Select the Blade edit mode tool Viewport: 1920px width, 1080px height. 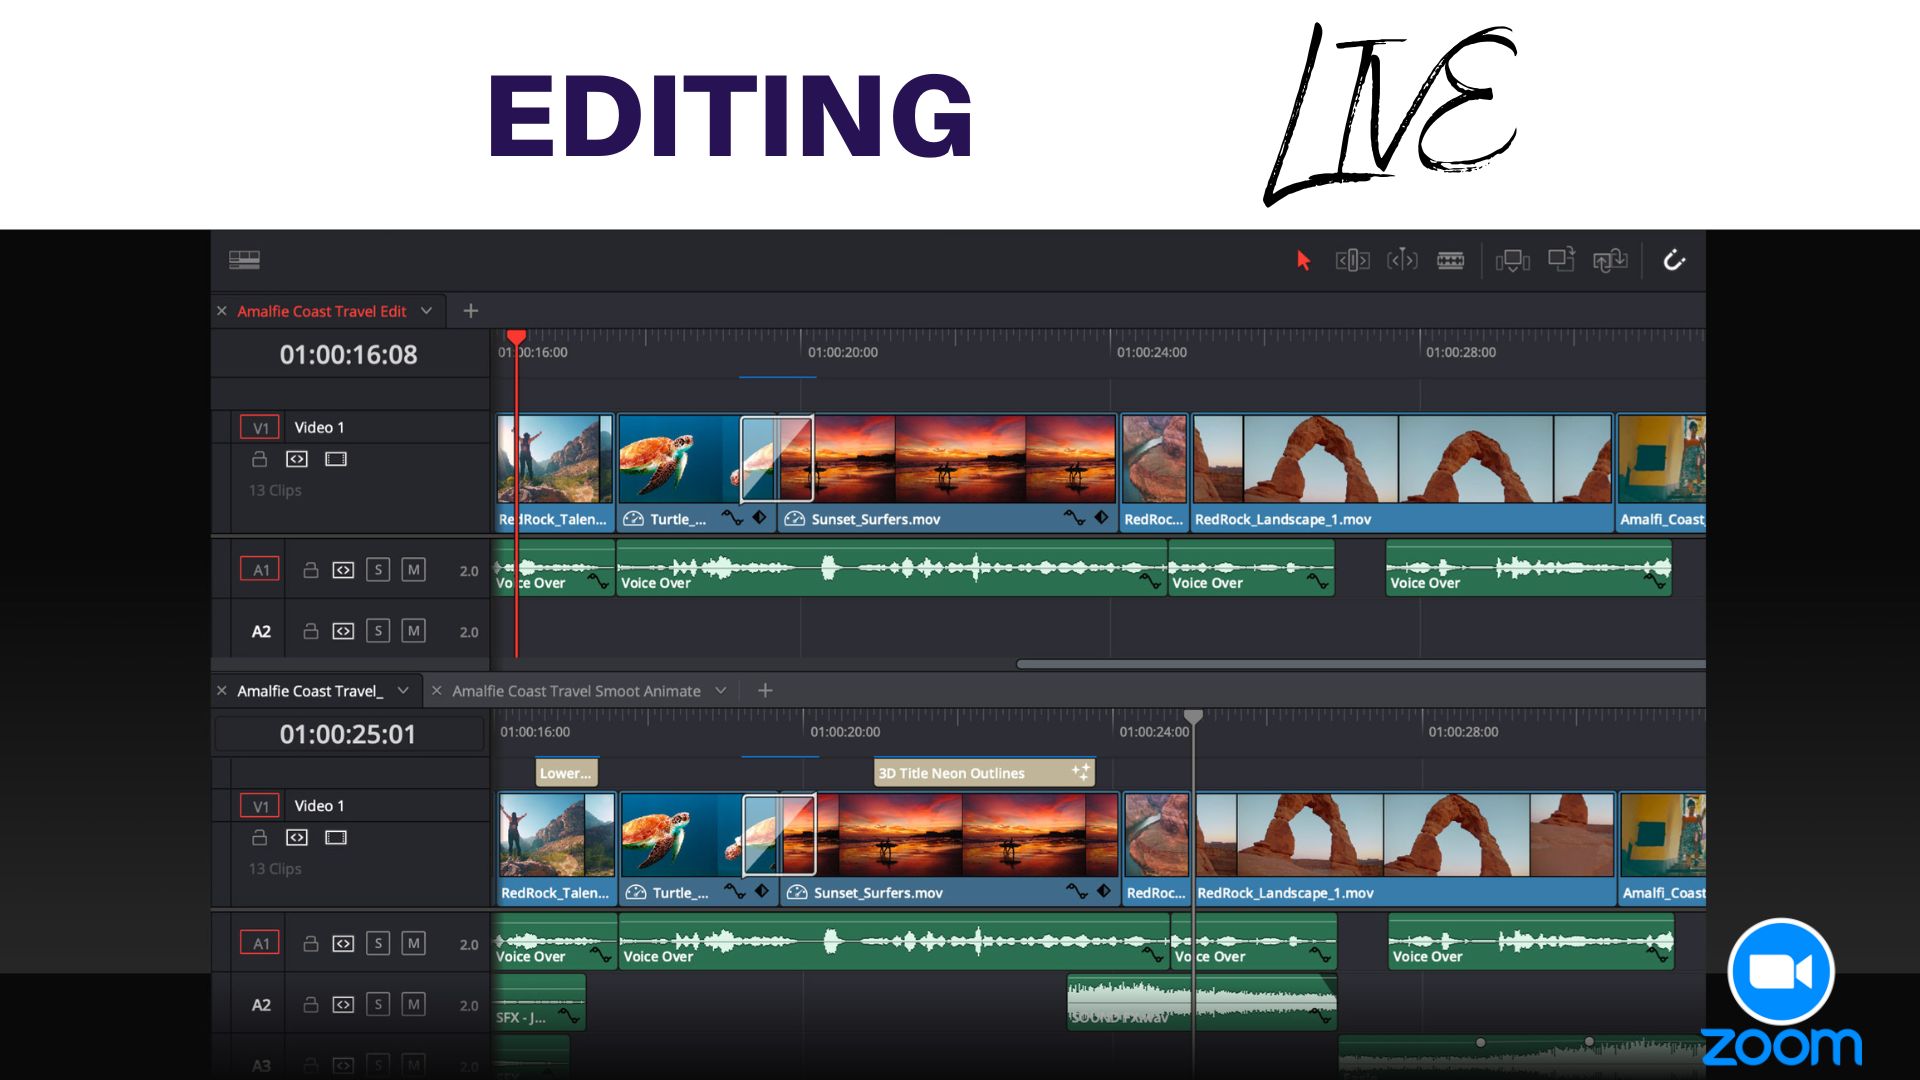coord(1450,261)
